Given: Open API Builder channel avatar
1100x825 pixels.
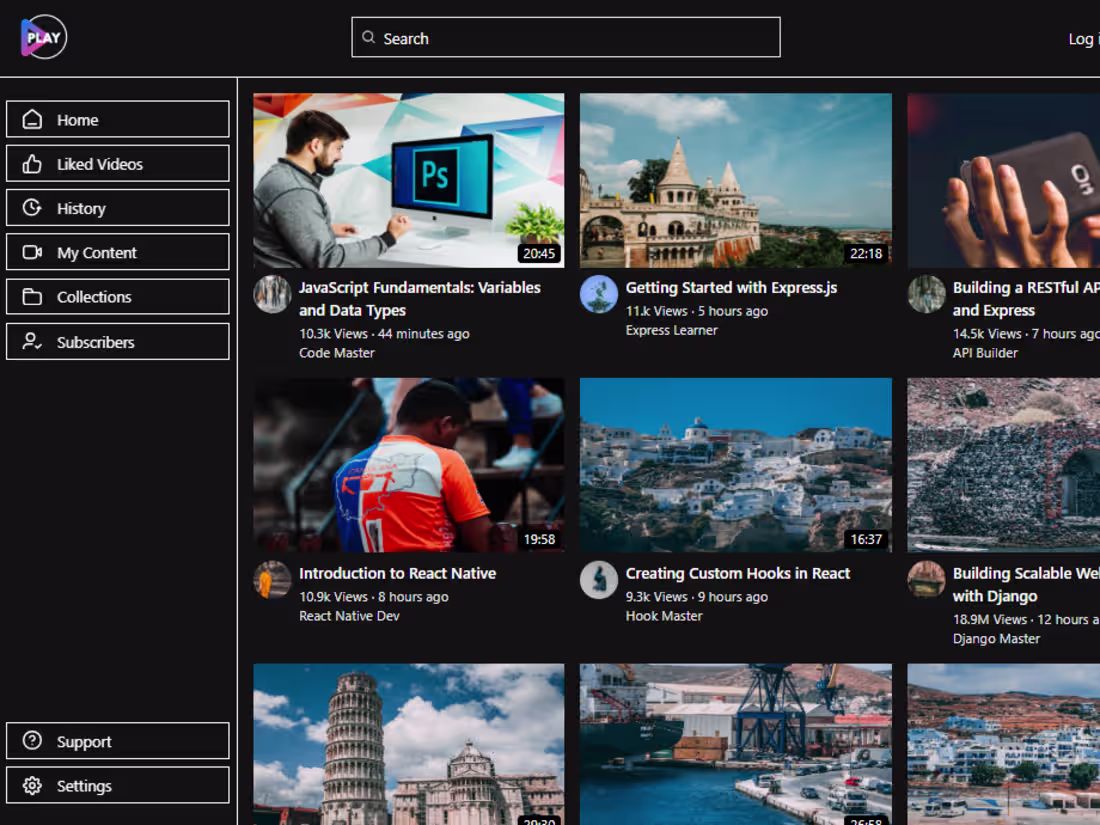Looking at the screenshot, I should pos(926,294).
